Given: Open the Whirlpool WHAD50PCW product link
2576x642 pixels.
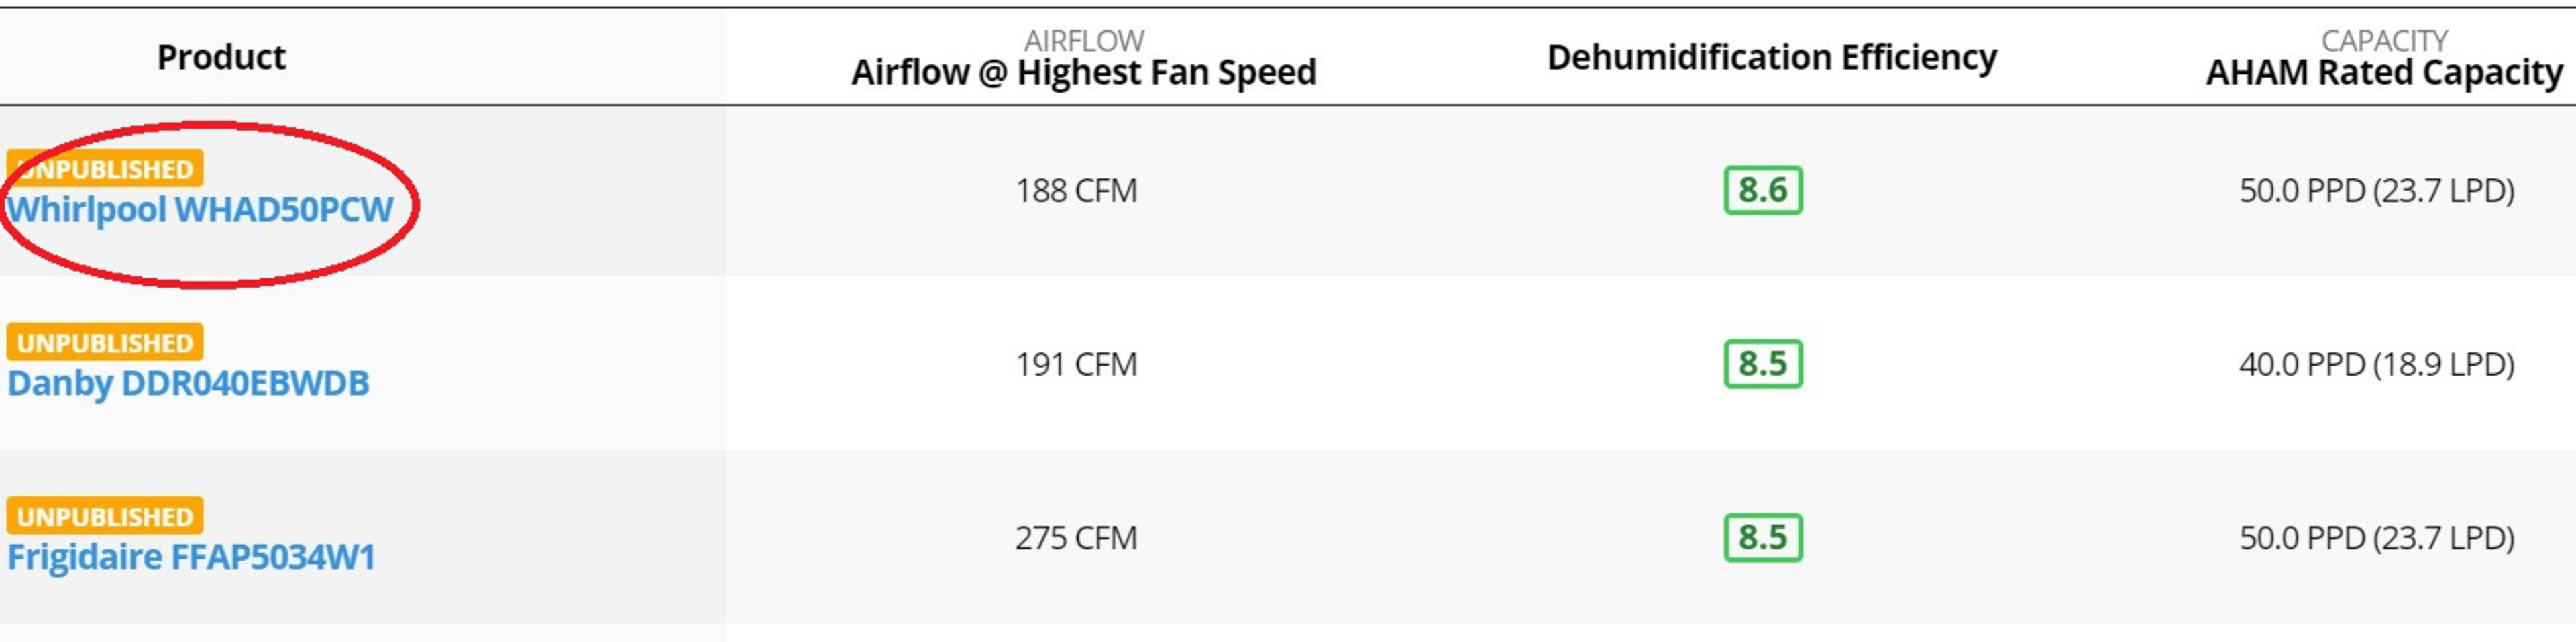Looking at the screenshot, I should click(x=200, y=210).
